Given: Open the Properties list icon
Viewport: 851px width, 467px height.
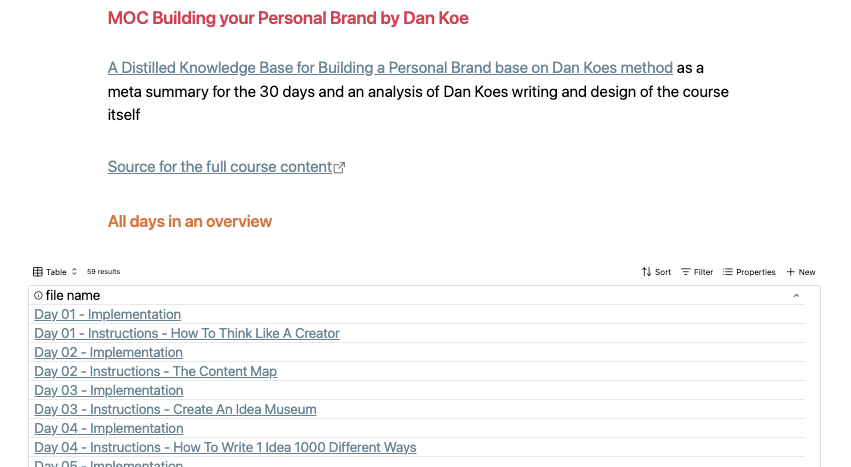Looking at the screenshot, I should [x=727, y=272].
